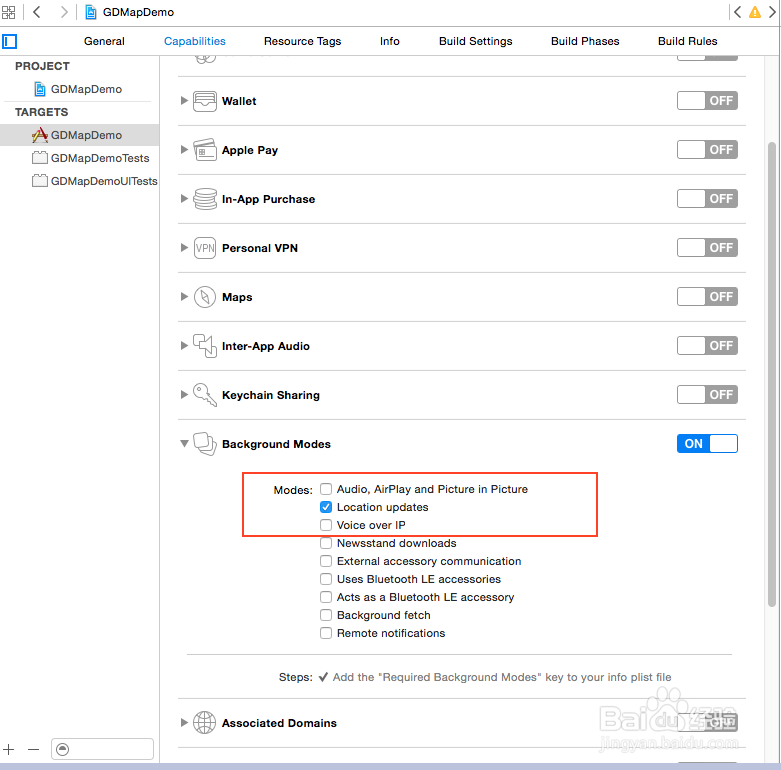Expand the Apple Pay section
Image resolution: width=781 pixels, height=770 pixels.
(x=184, y=149)
